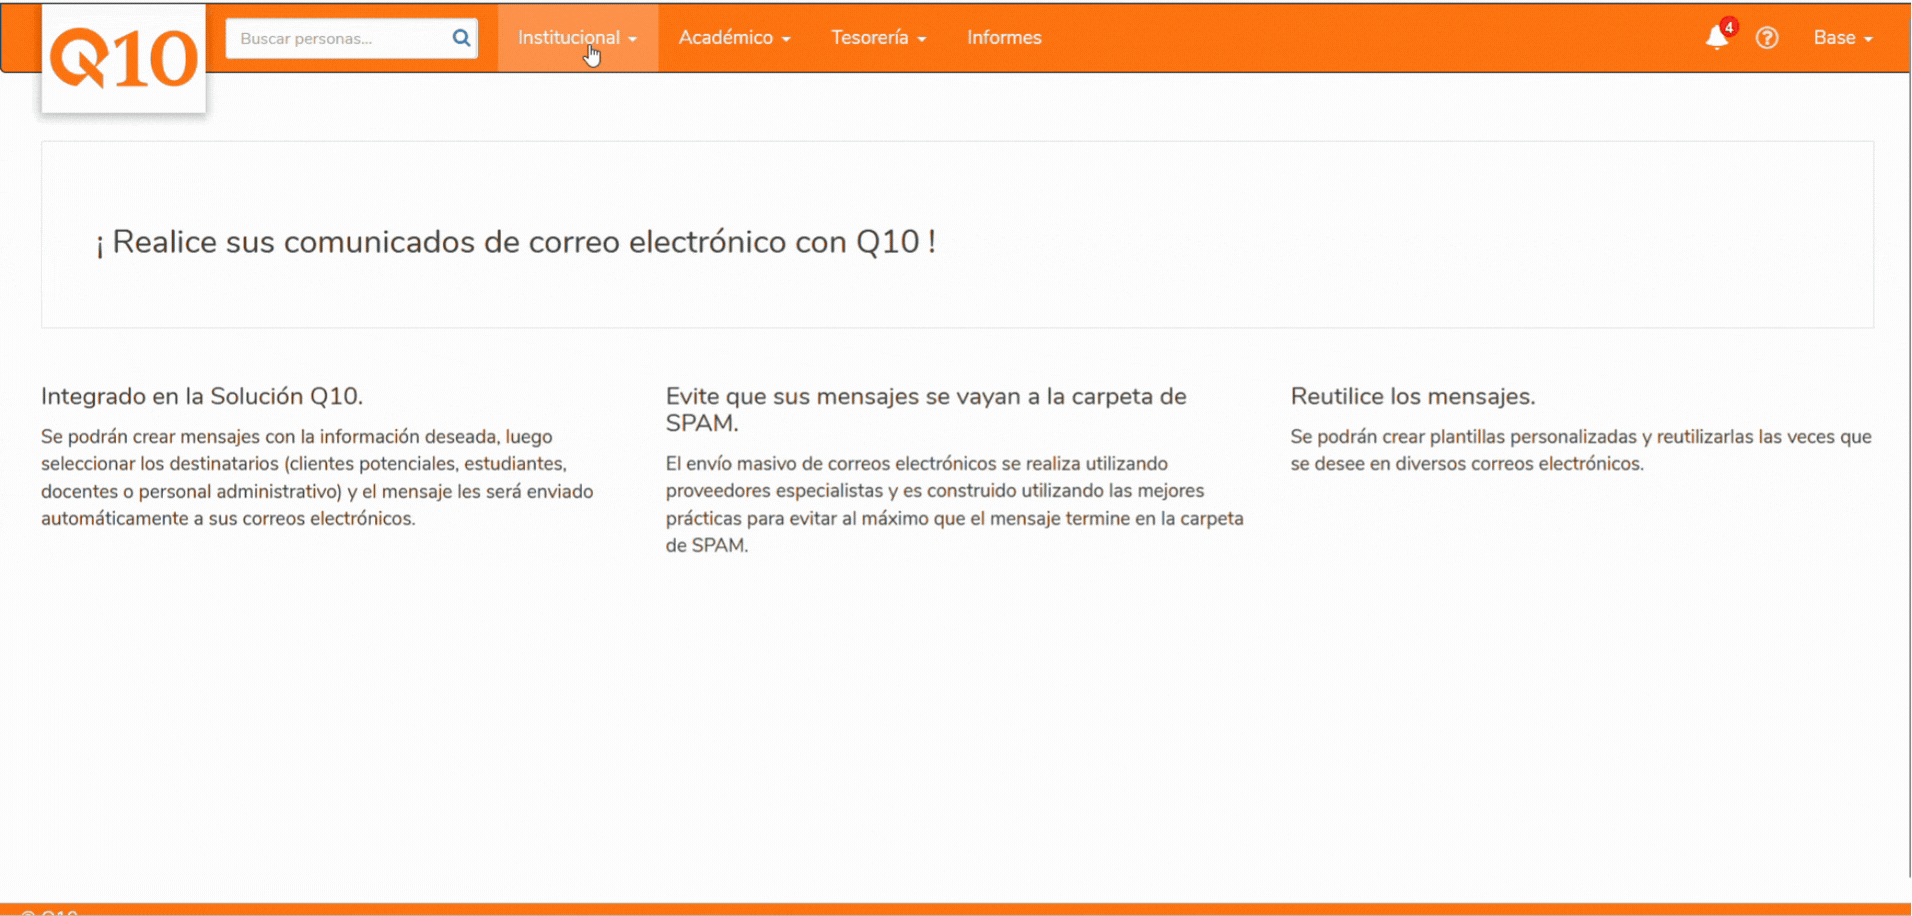Screen dimensions: 1912x916
Task: Expand the Académico menu
Action: 735,38
